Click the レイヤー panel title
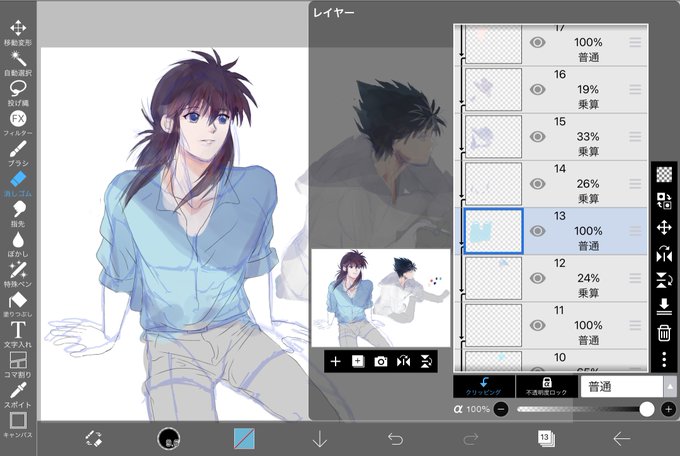680x456 pixels. [x=333, y=13]
